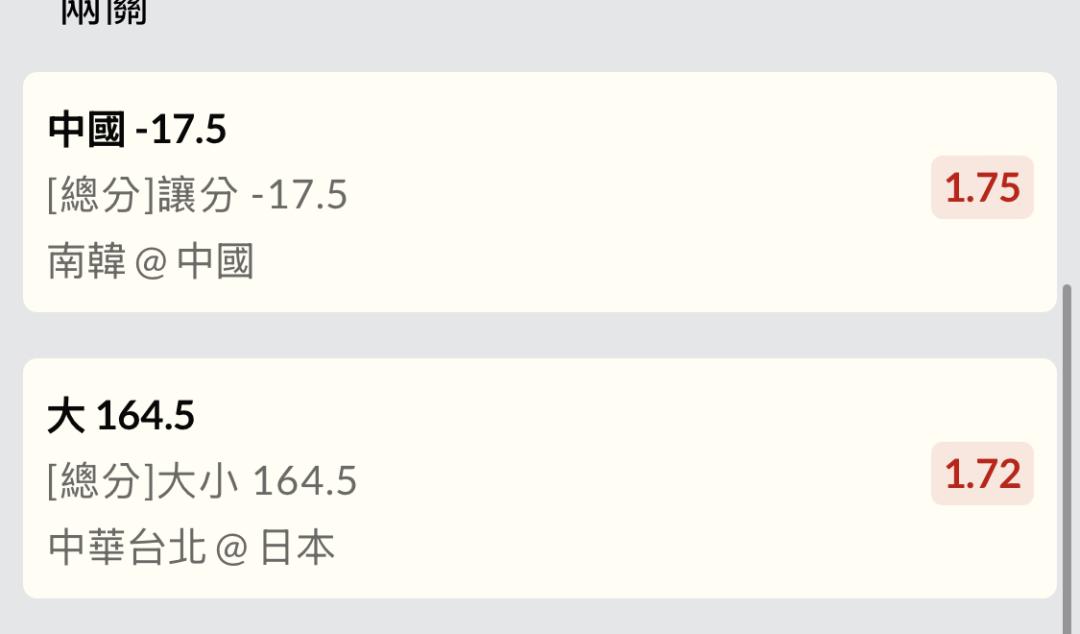The width and height of the screenshot is (1080, 634).
Task: Click the @ symbol after 中華台北
Action: [231, 549]
